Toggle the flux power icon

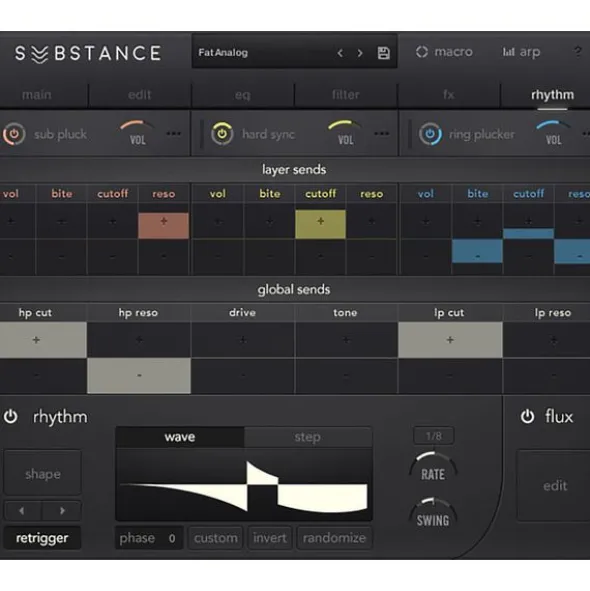(527, 416)
